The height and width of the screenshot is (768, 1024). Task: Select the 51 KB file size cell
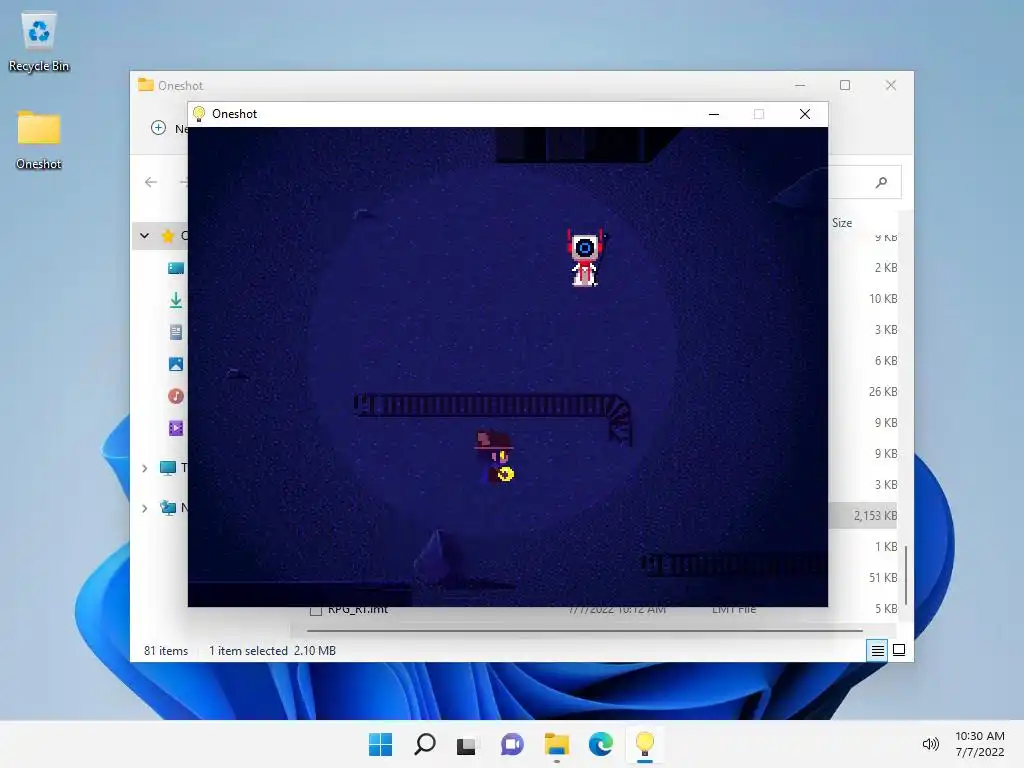[x=883, y=577]
